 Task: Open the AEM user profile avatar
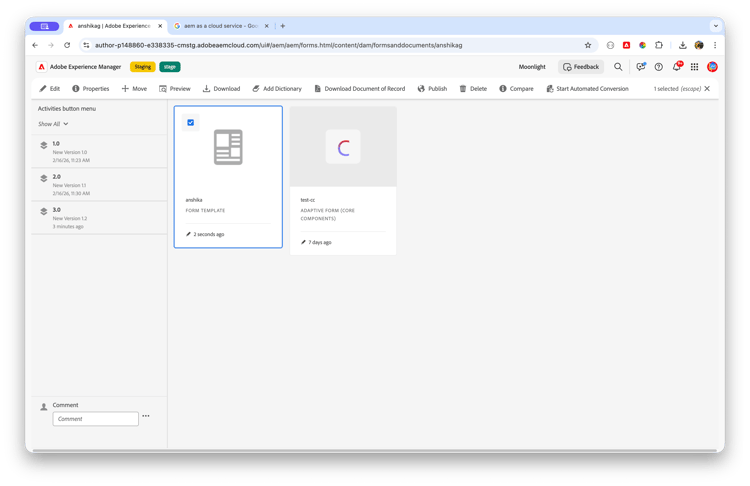click(x=712, y=67)
